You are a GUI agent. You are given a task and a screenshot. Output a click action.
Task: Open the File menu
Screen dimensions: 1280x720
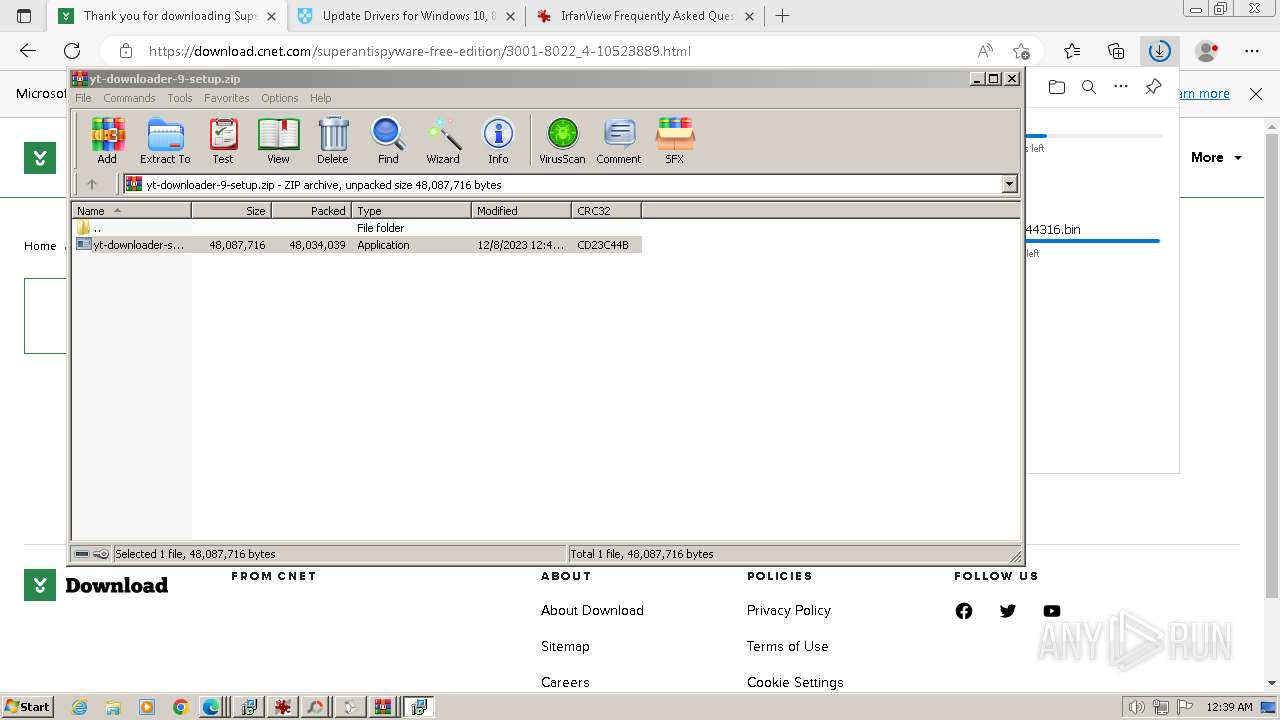[x=83, y=98]
